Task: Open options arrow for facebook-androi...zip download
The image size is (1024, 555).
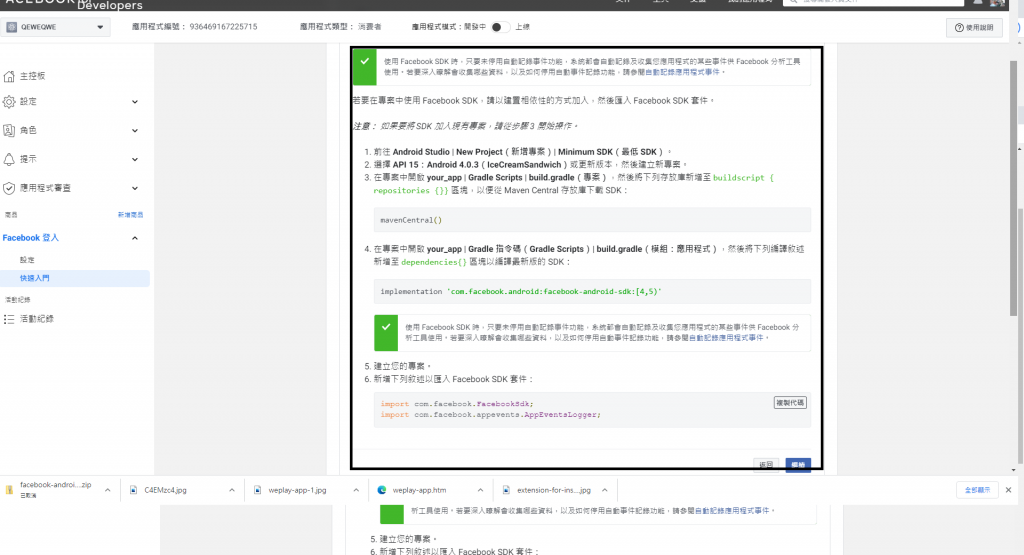Action: (x=108, y=490)
